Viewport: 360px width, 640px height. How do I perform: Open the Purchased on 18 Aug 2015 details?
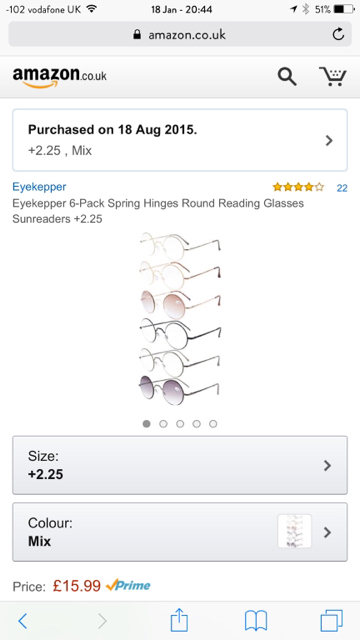180,140
